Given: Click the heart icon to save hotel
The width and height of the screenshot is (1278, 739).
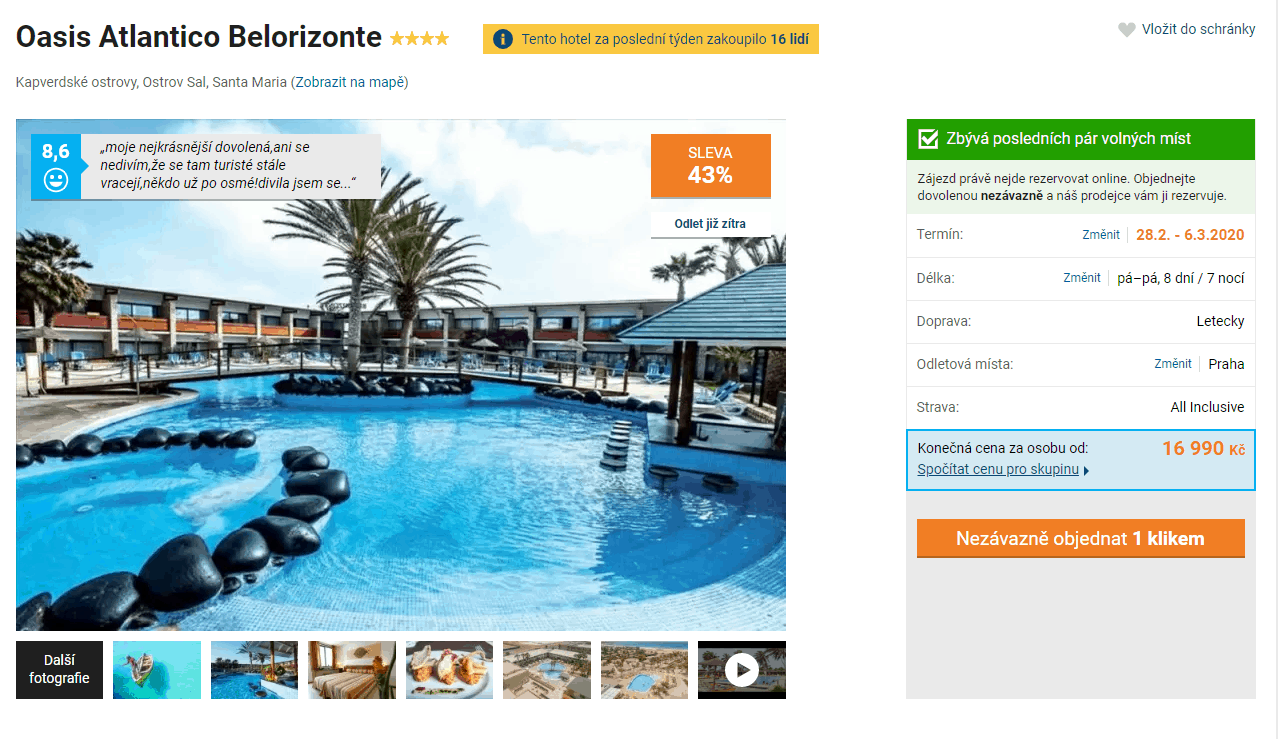Looking at the screenshot, I should pos(1127,30).
